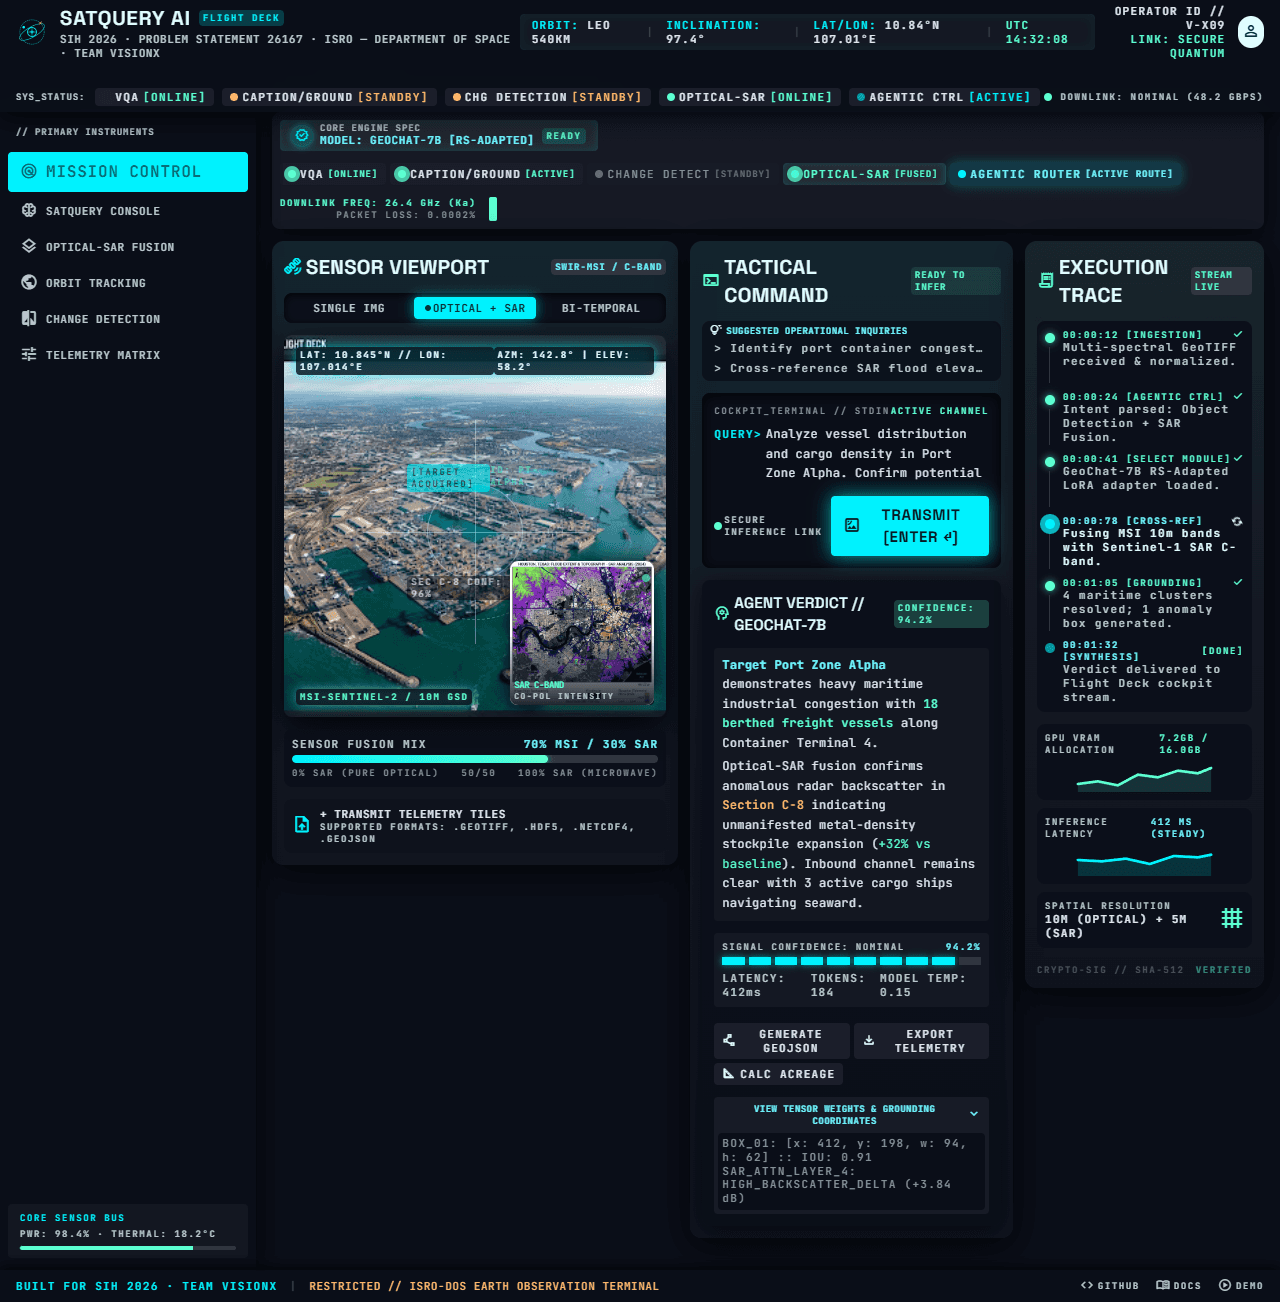Click the refresh icon on the CROSS-REF step

(1237, 522)
